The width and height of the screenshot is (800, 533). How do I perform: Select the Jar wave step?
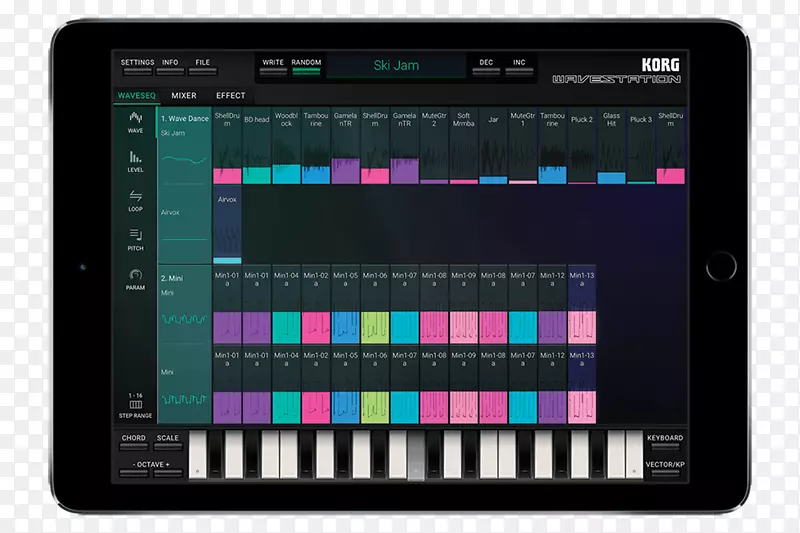coord(493,146)
